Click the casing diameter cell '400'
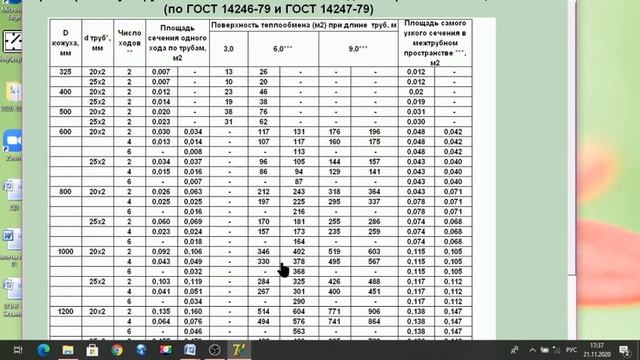Image resolution: width=640 pixels, height=360 pixels. 65,92
